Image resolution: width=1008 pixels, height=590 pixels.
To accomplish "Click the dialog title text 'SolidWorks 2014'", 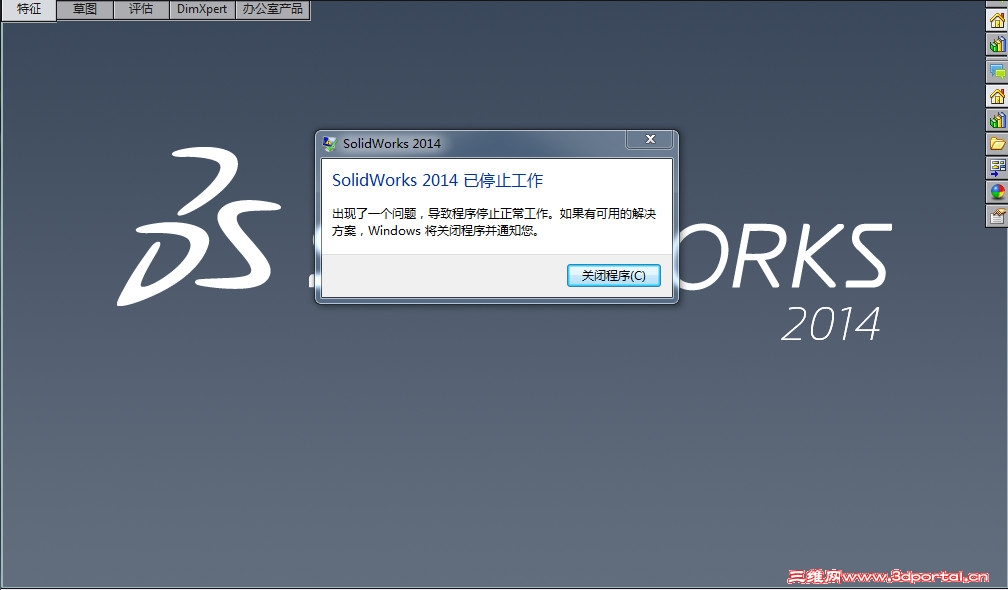I will click(x=392, y=143).
